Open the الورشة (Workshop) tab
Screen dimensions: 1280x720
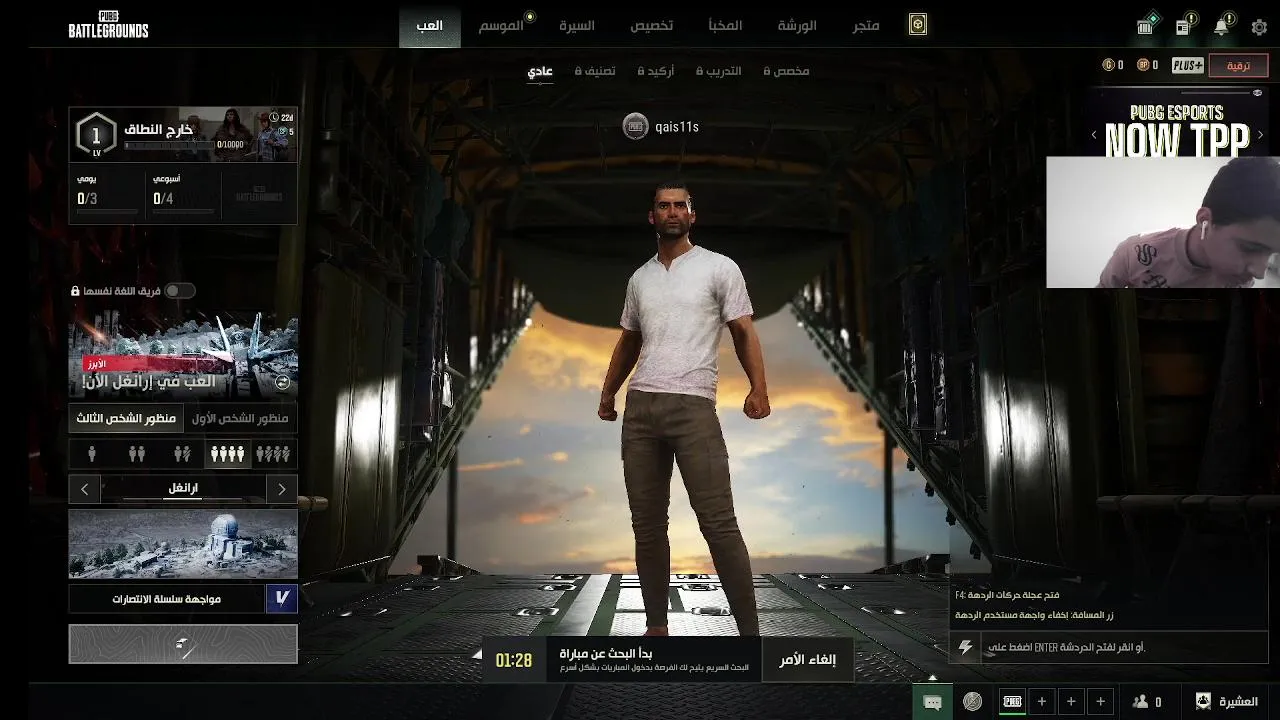pyautogui.click(x=797, y=25)
